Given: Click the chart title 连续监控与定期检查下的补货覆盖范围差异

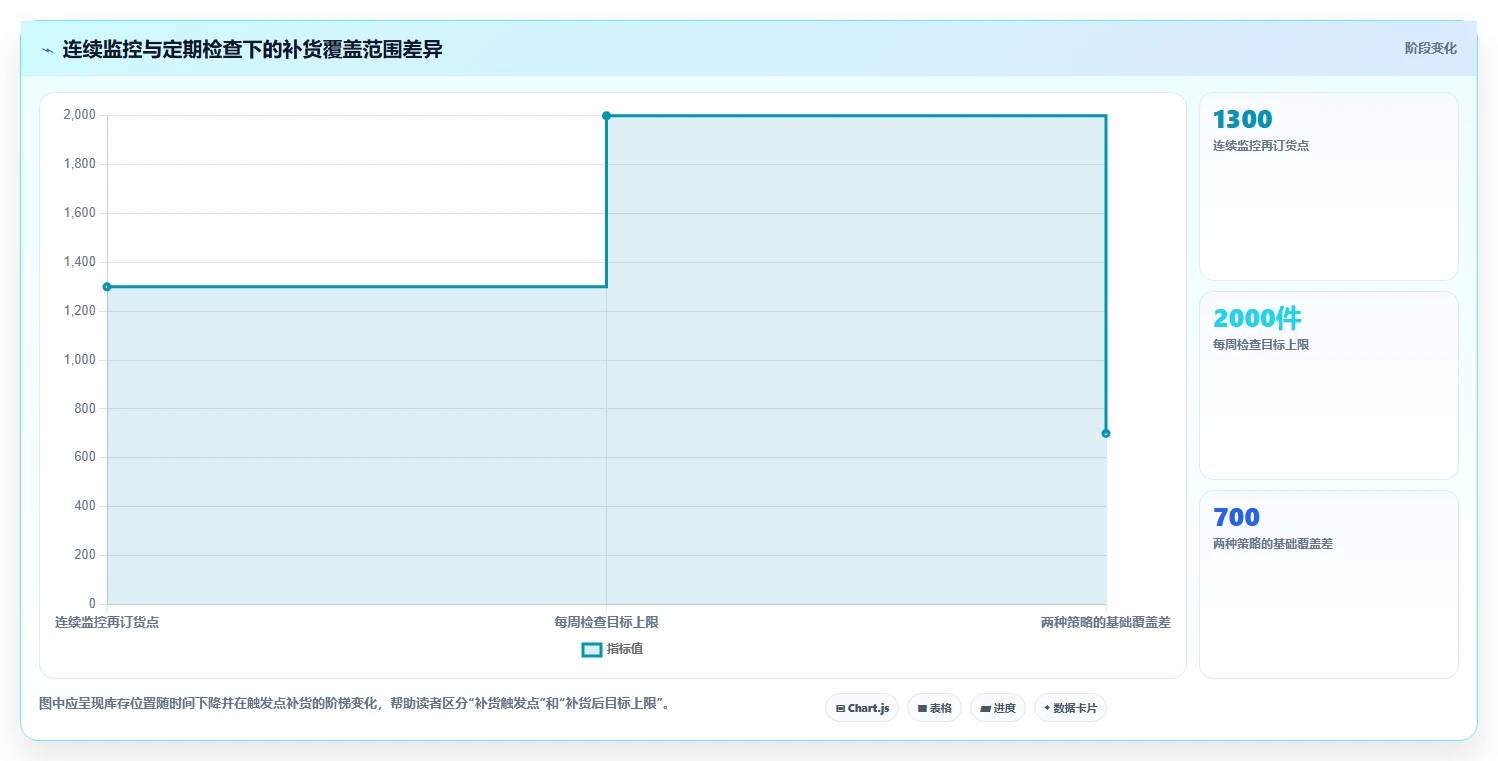Looking at the screenshot, I should (x=252, y=49).
